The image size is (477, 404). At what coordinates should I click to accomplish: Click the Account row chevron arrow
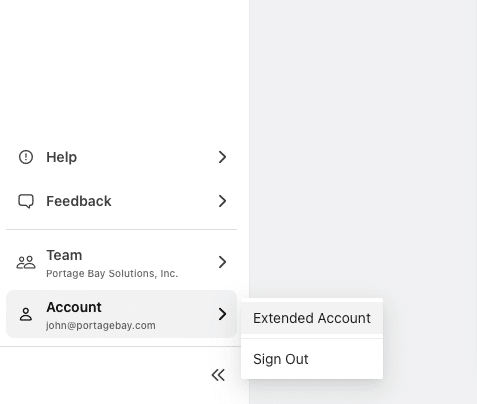tap(222, 314)
